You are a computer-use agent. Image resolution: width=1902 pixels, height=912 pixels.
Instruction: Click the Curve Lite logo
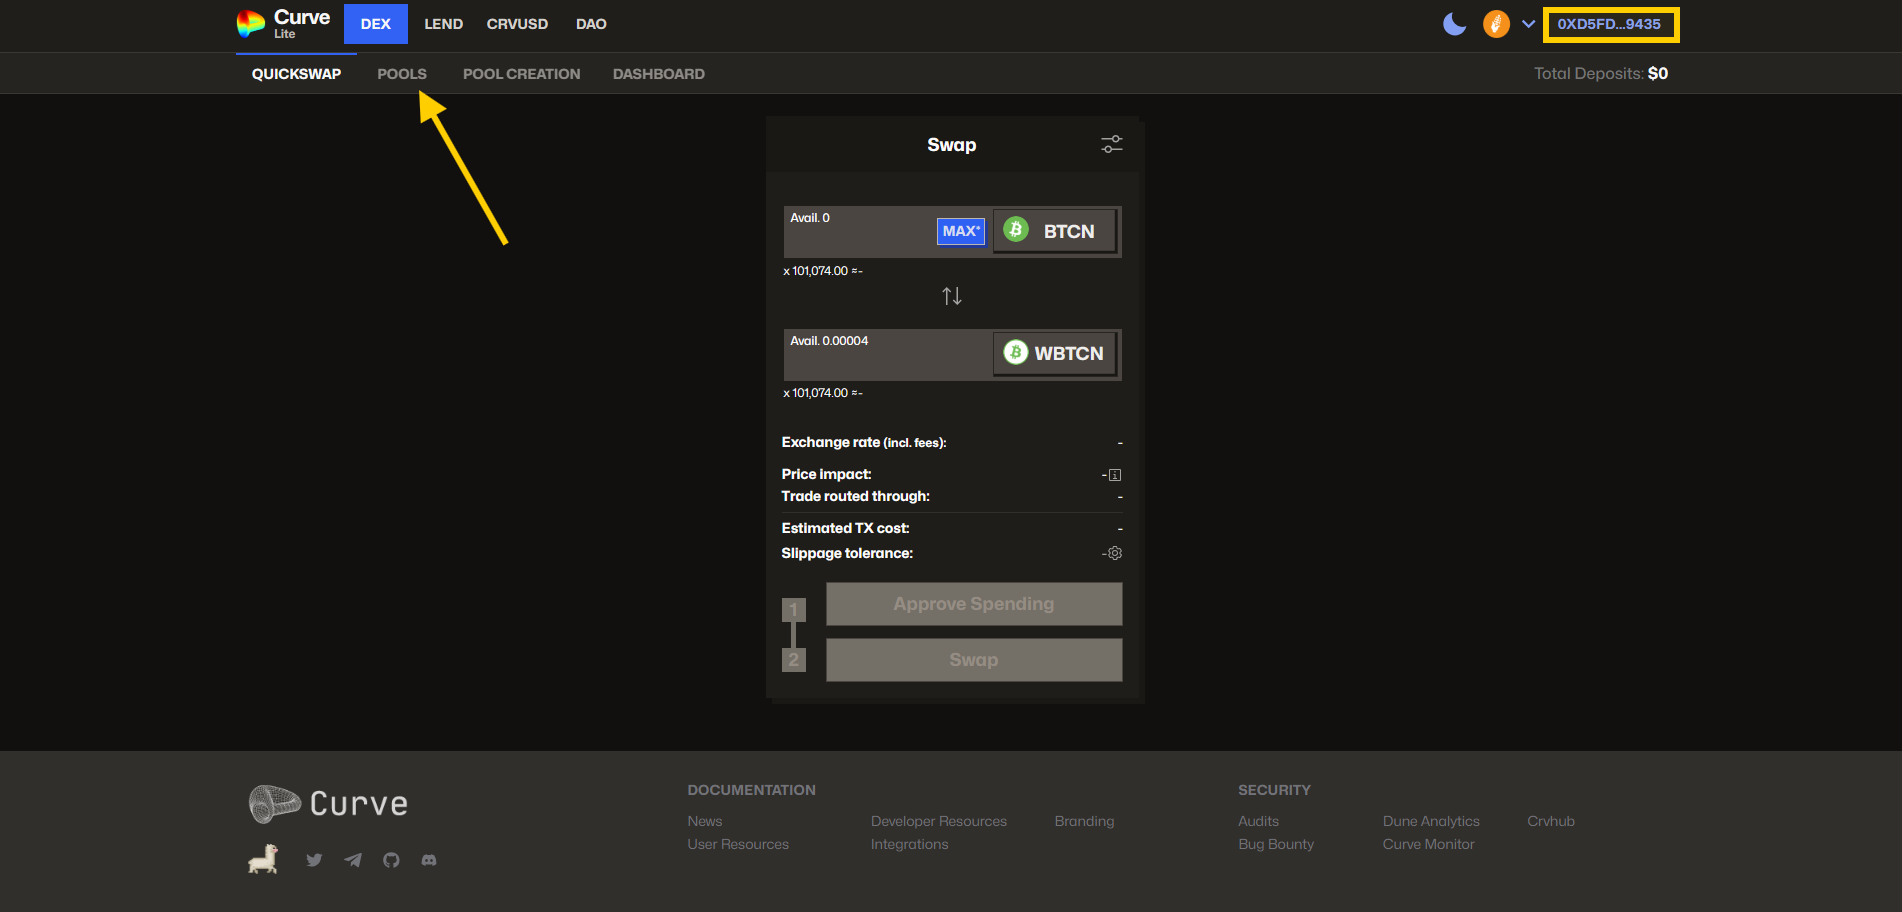pyautogui.click(x=283, y=23)
